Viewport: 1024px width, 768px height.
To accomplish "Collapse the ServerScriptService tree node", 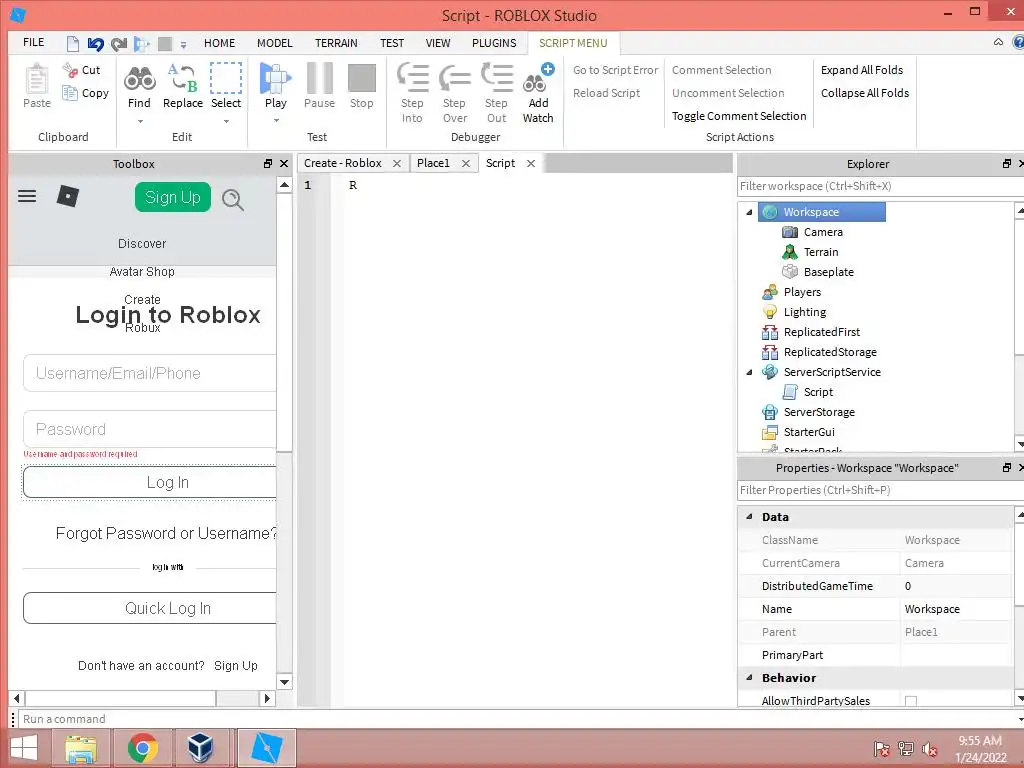I will click(x=749, y=372).
